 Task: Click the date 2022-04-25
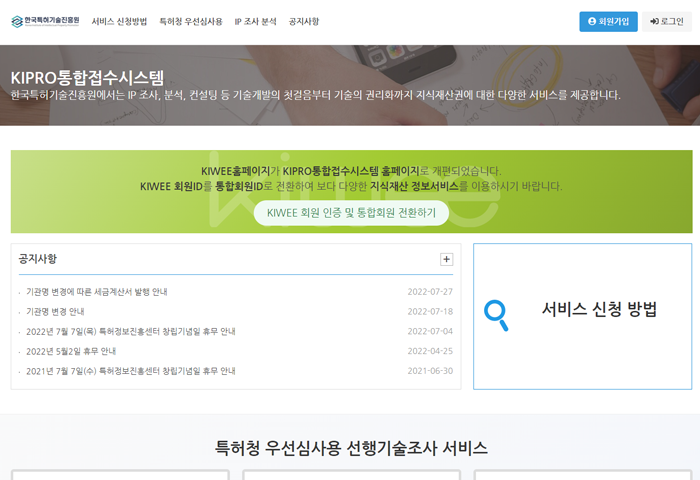pos(430,351)
